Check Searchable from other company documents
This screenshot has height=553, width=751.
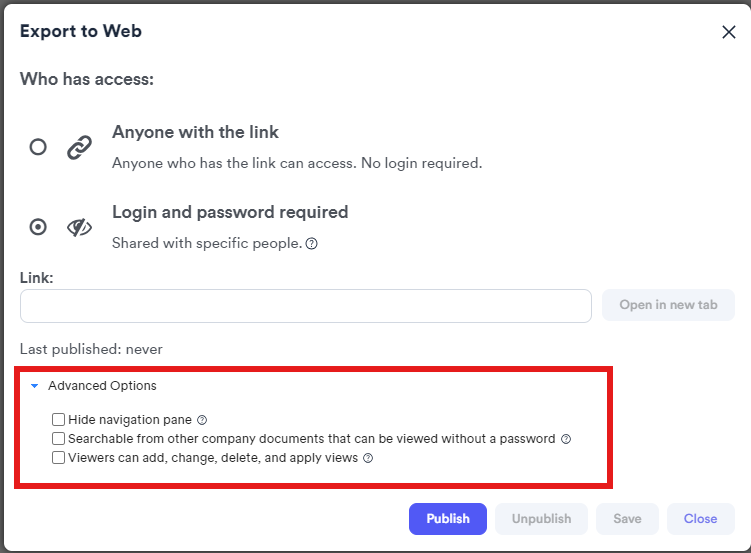[58, 439]
